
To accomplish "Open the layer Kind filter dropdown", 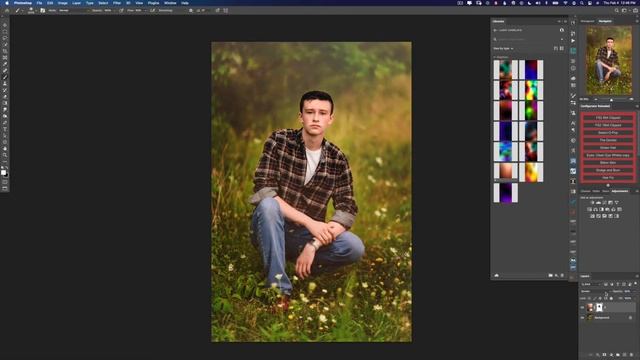I will pos(591,284).
